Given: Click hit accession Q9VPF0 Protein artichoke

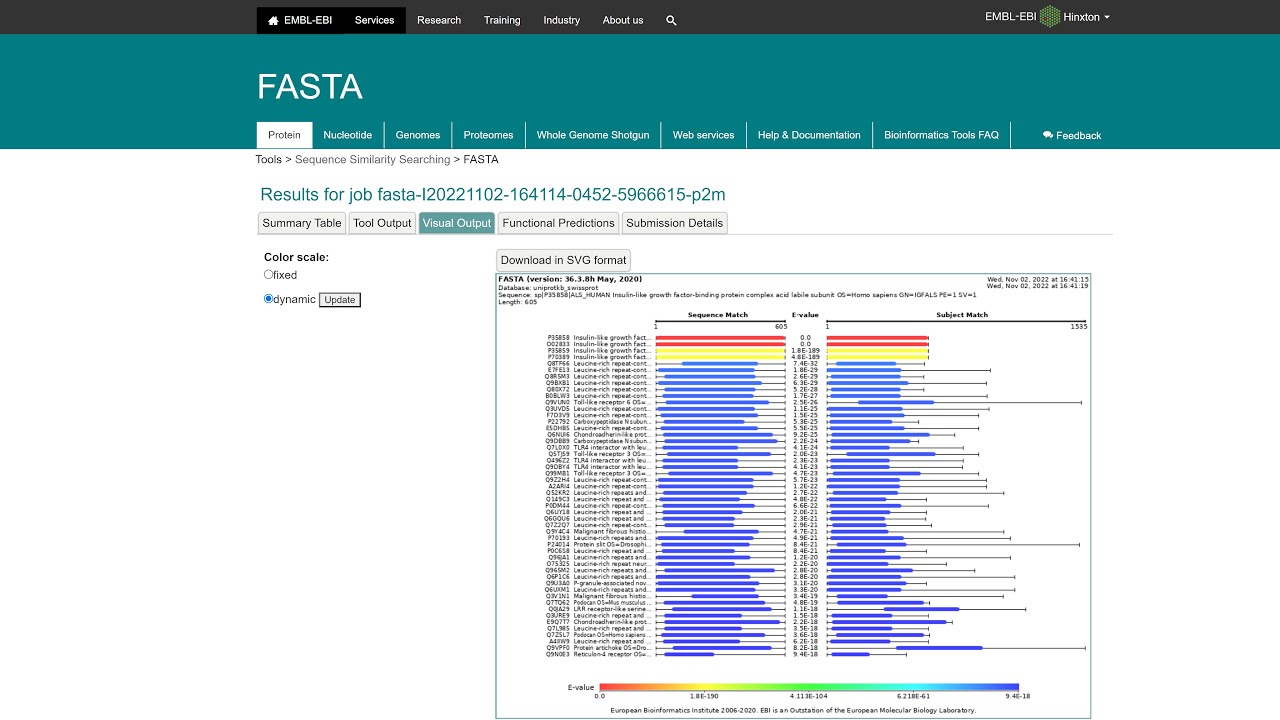Looking at the screenshot, I should point(558,648).
